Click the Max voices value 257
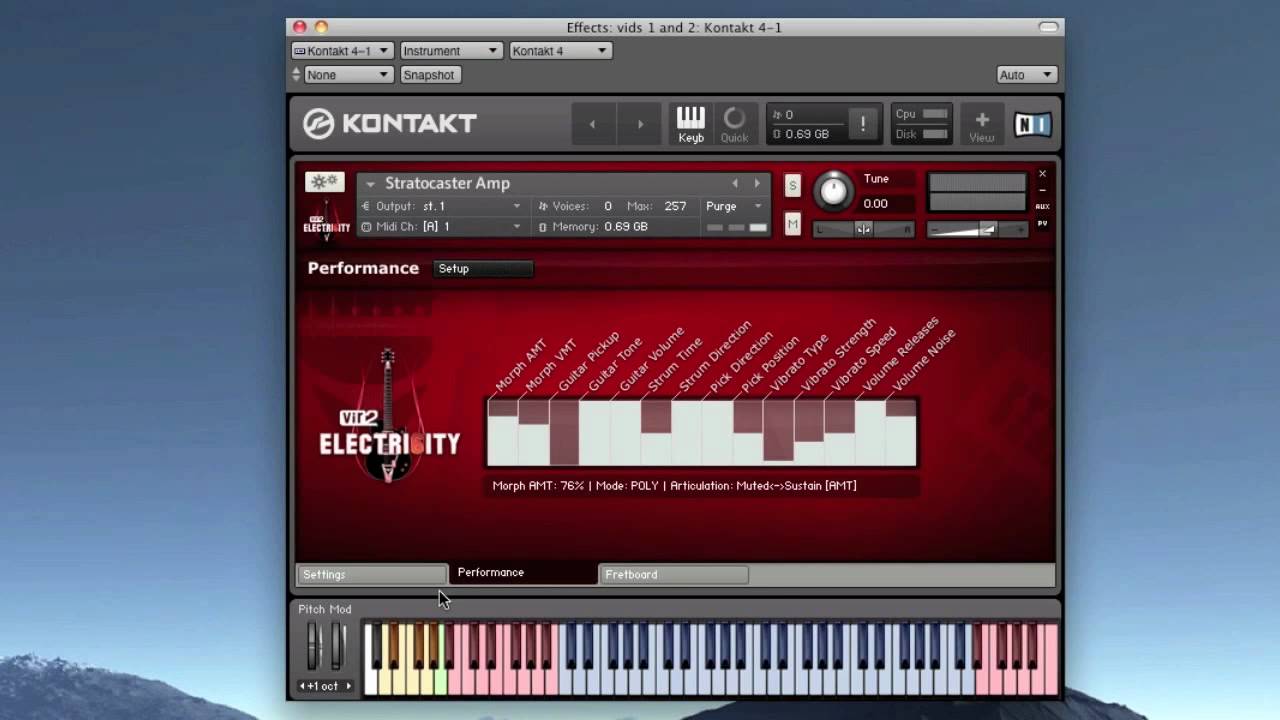The height and width of the screenshot is (720, 1280). coord(675,206)
